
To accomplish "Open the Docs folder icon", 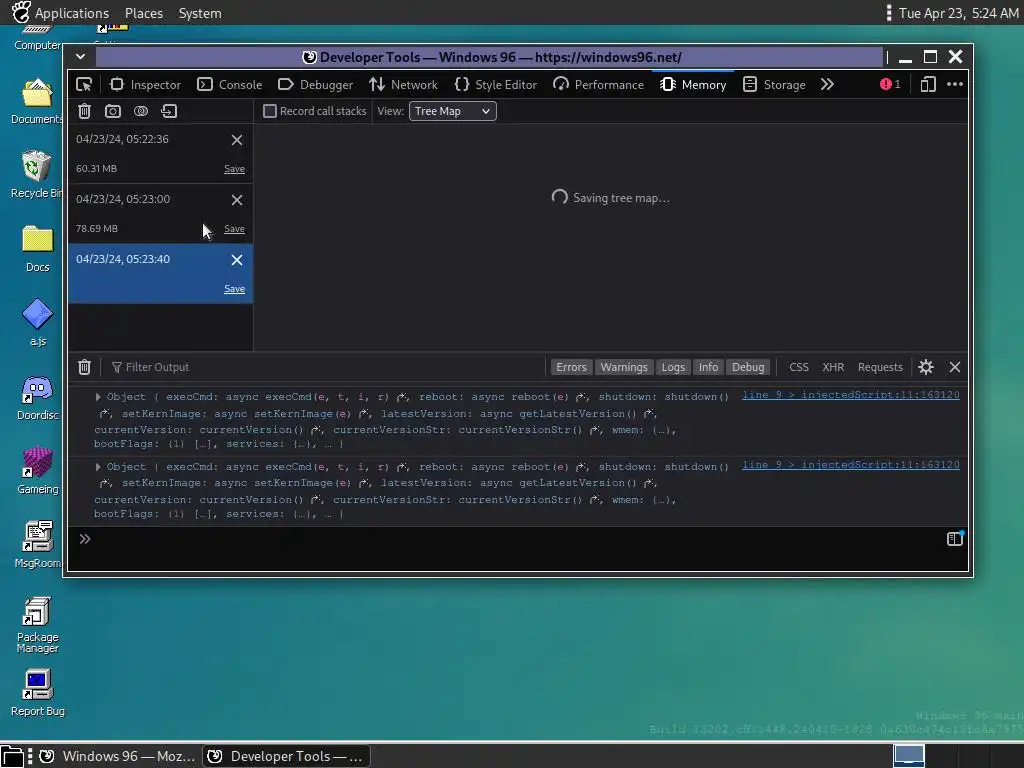I will point(37,249).
